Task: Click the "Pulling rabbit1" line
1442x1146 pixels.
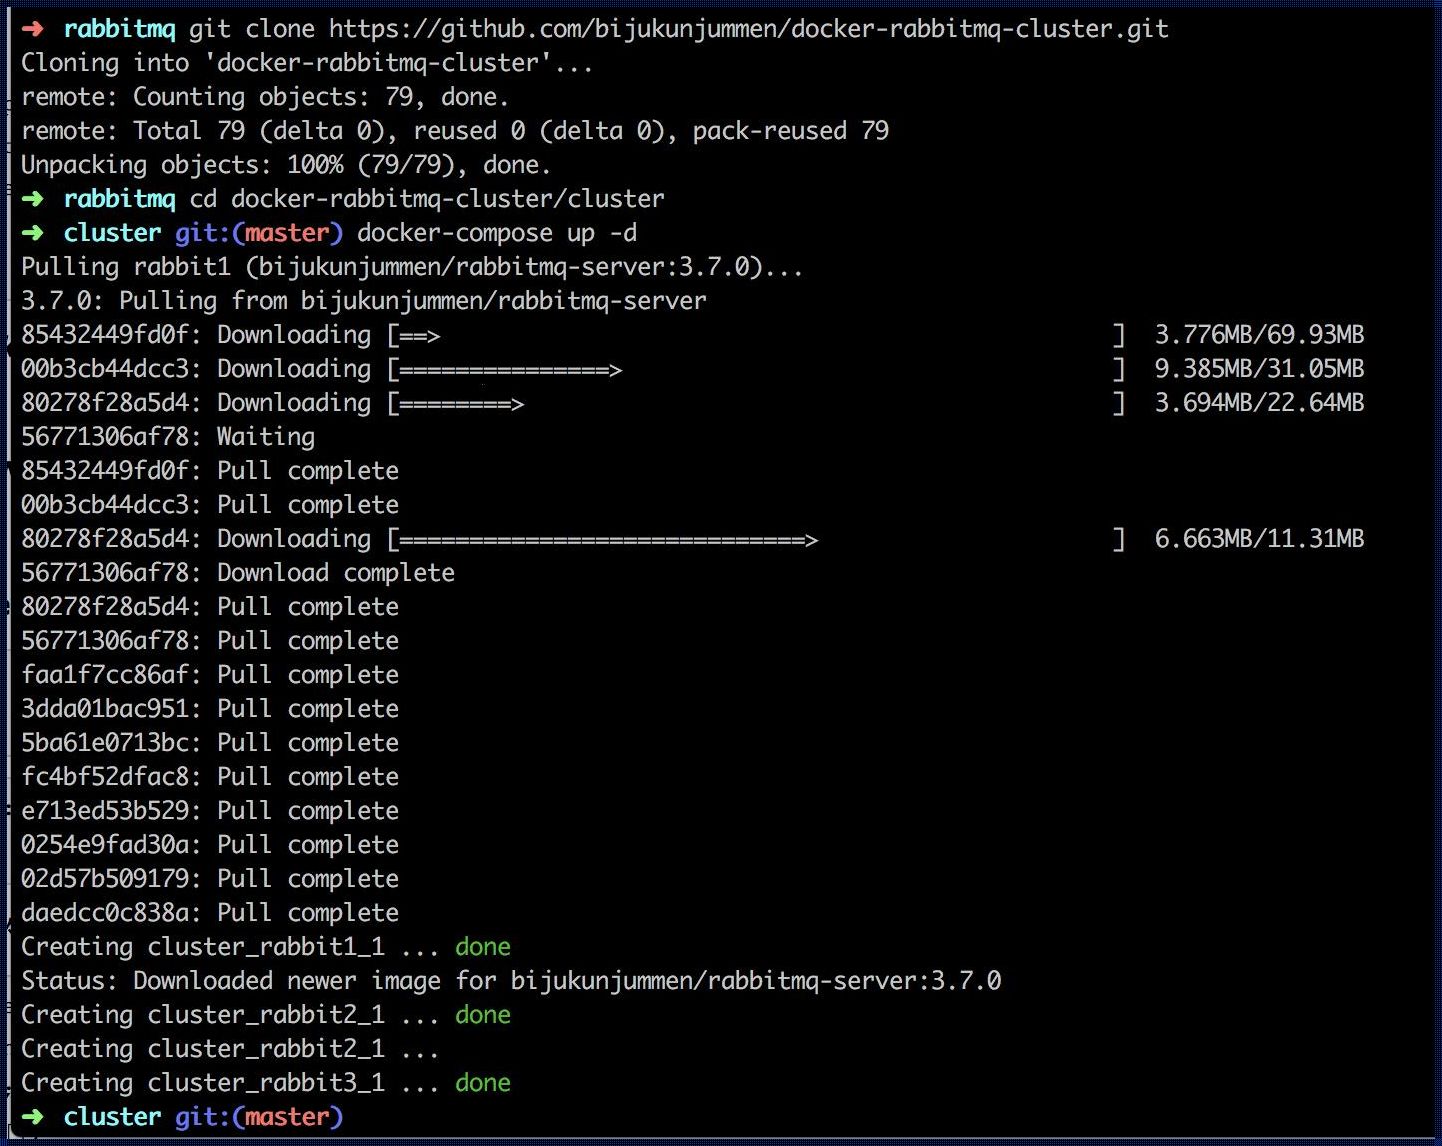Action: (412, 267)
